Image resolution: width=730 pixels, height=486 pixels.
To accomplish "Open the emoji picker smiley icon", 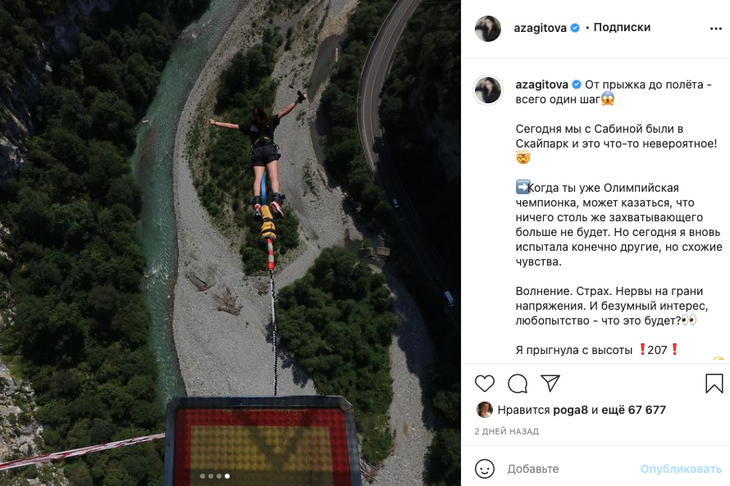I will click(485, 468).
